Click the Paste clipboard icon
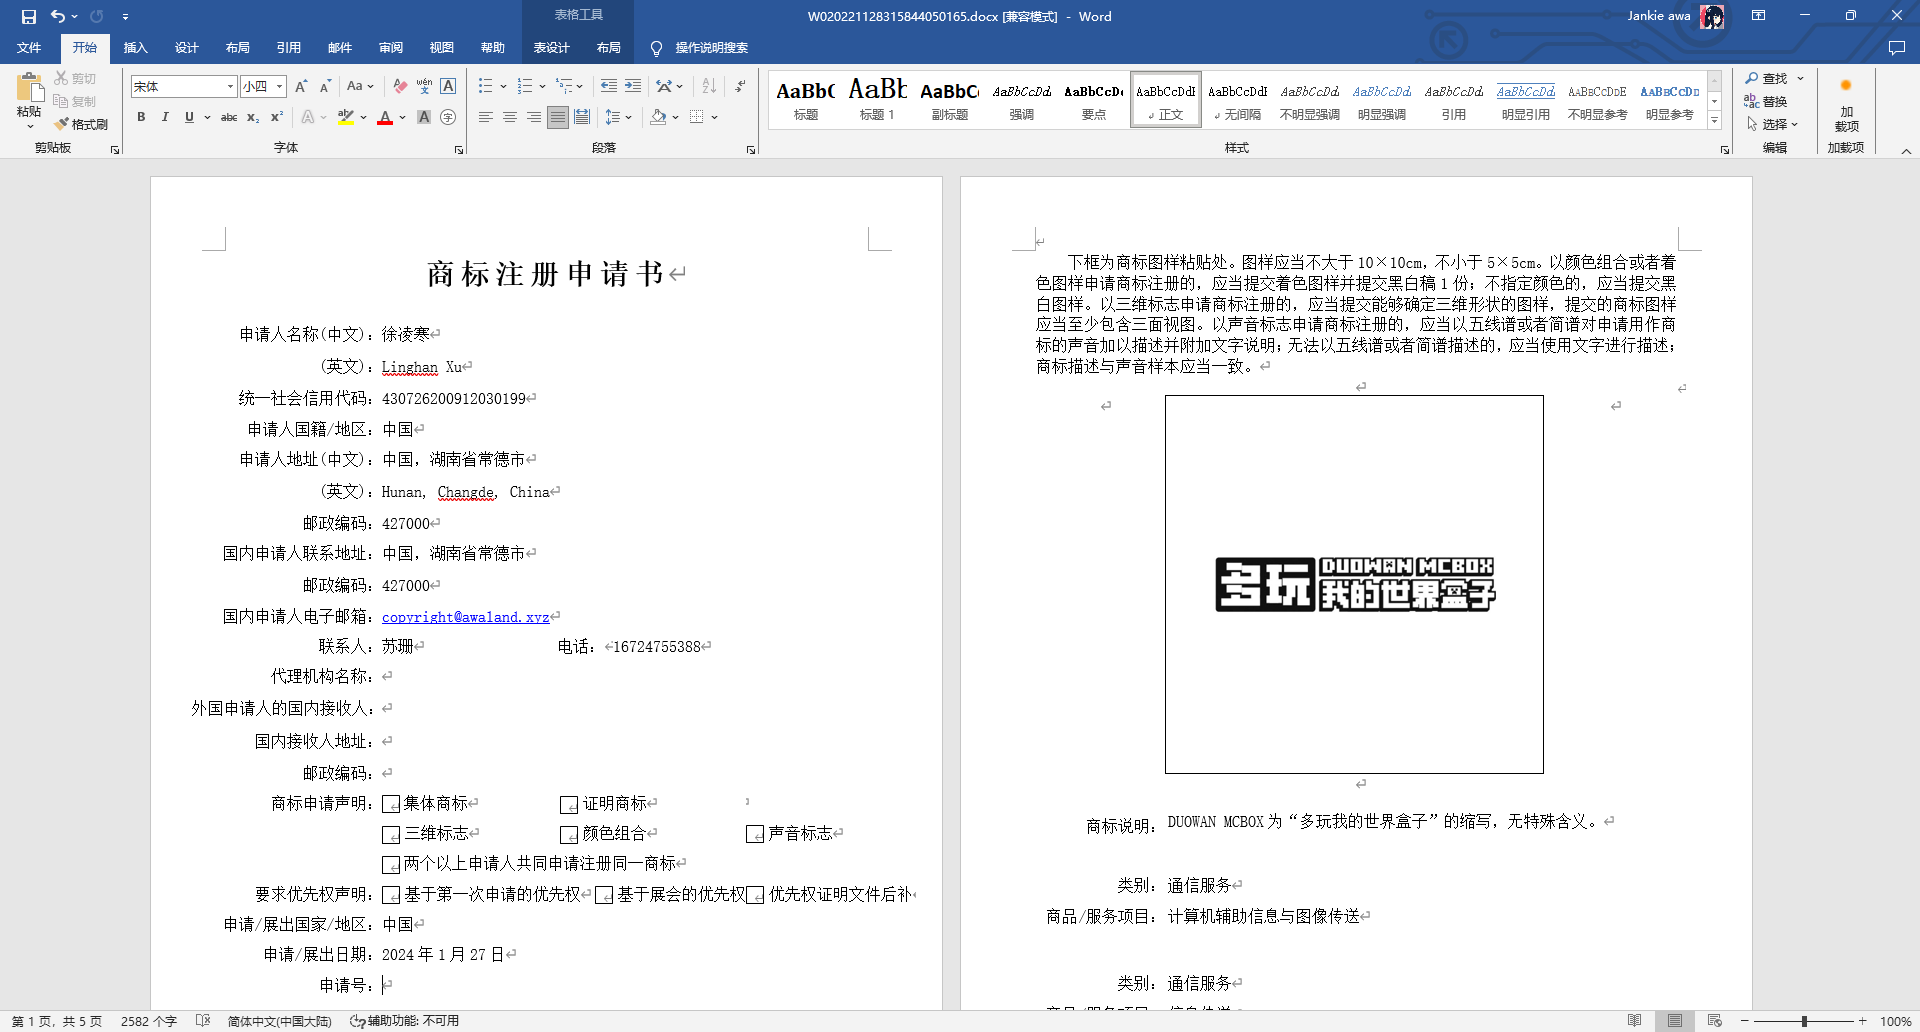Screen dimensions: 1920x1032 [29, 87]
